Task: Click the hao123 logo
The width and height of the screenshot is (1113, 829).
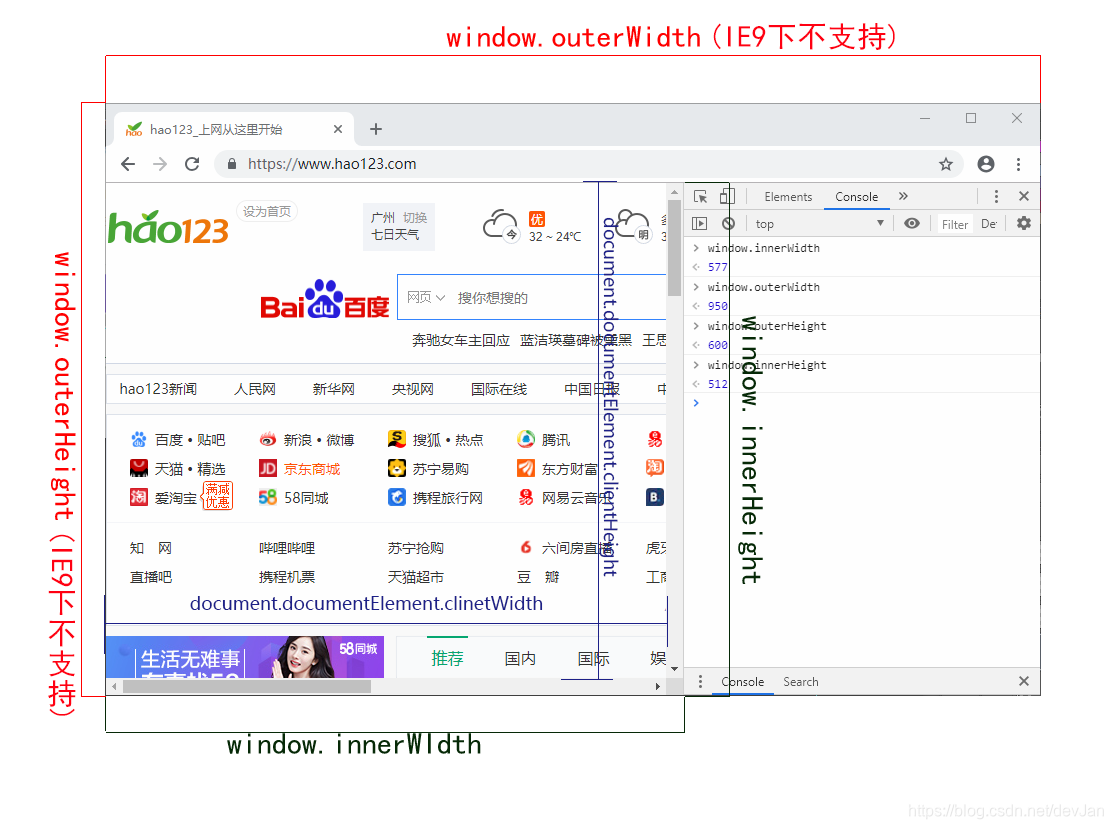Action: pos(168,228)
